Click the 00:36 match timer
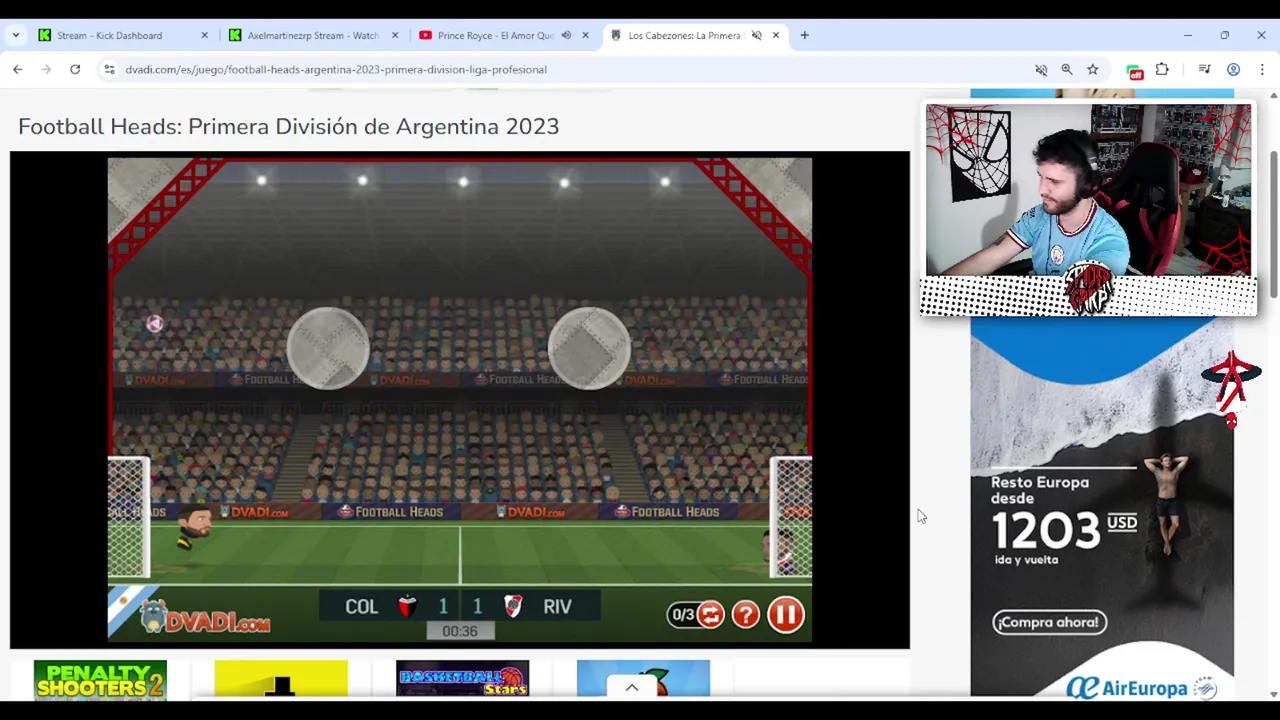 460,631
